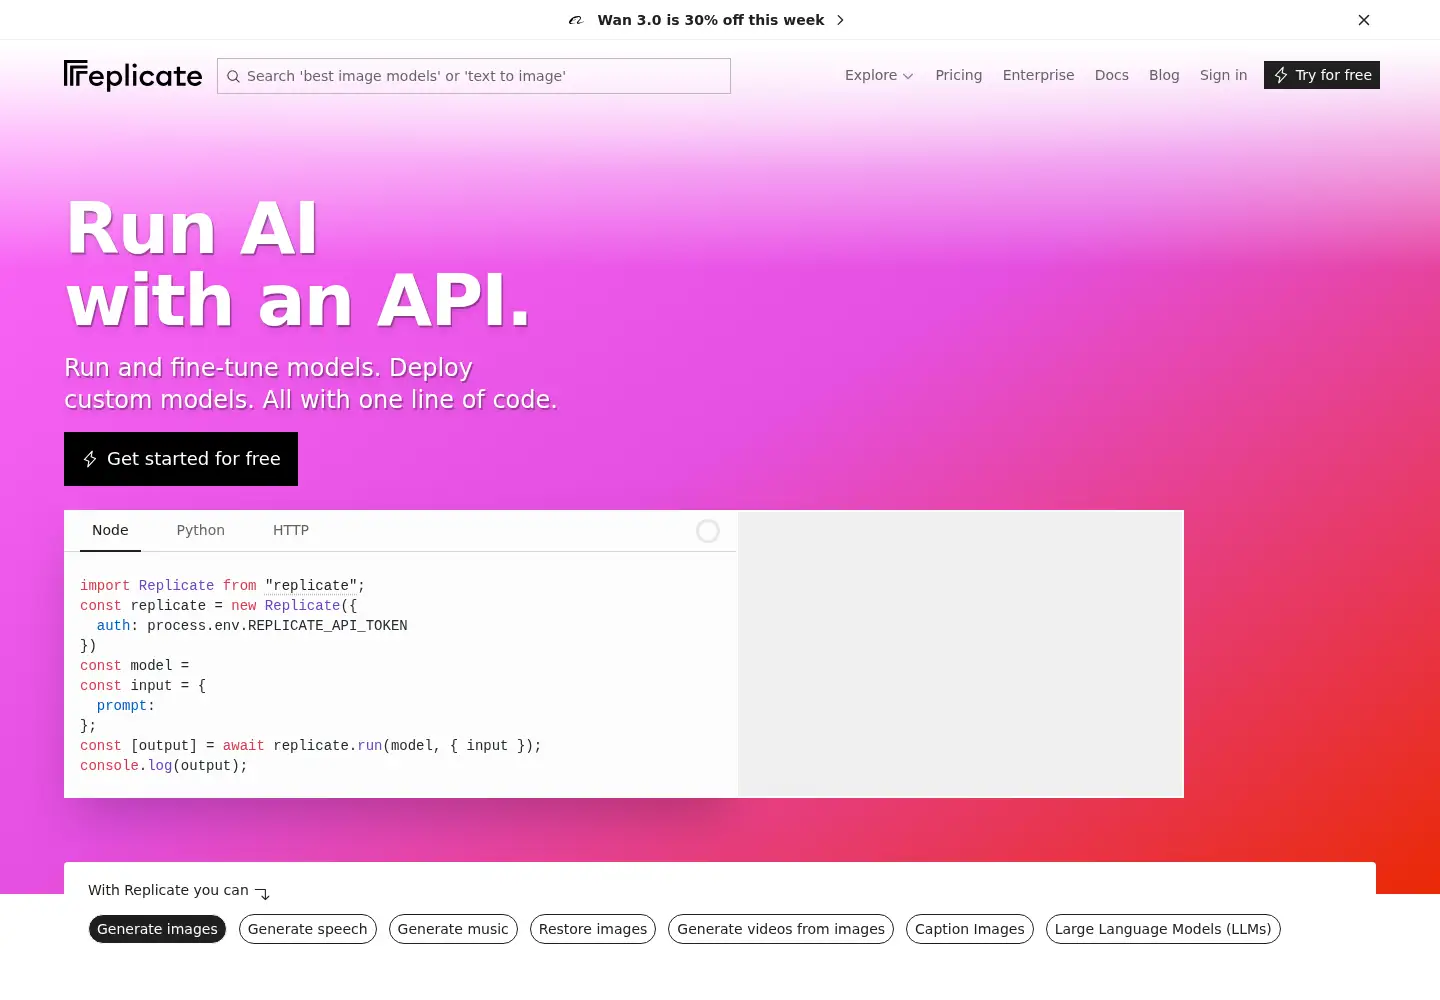Visit the Blog
The height and width of the screenshot is (1000, 1440).
(1164, 75)
